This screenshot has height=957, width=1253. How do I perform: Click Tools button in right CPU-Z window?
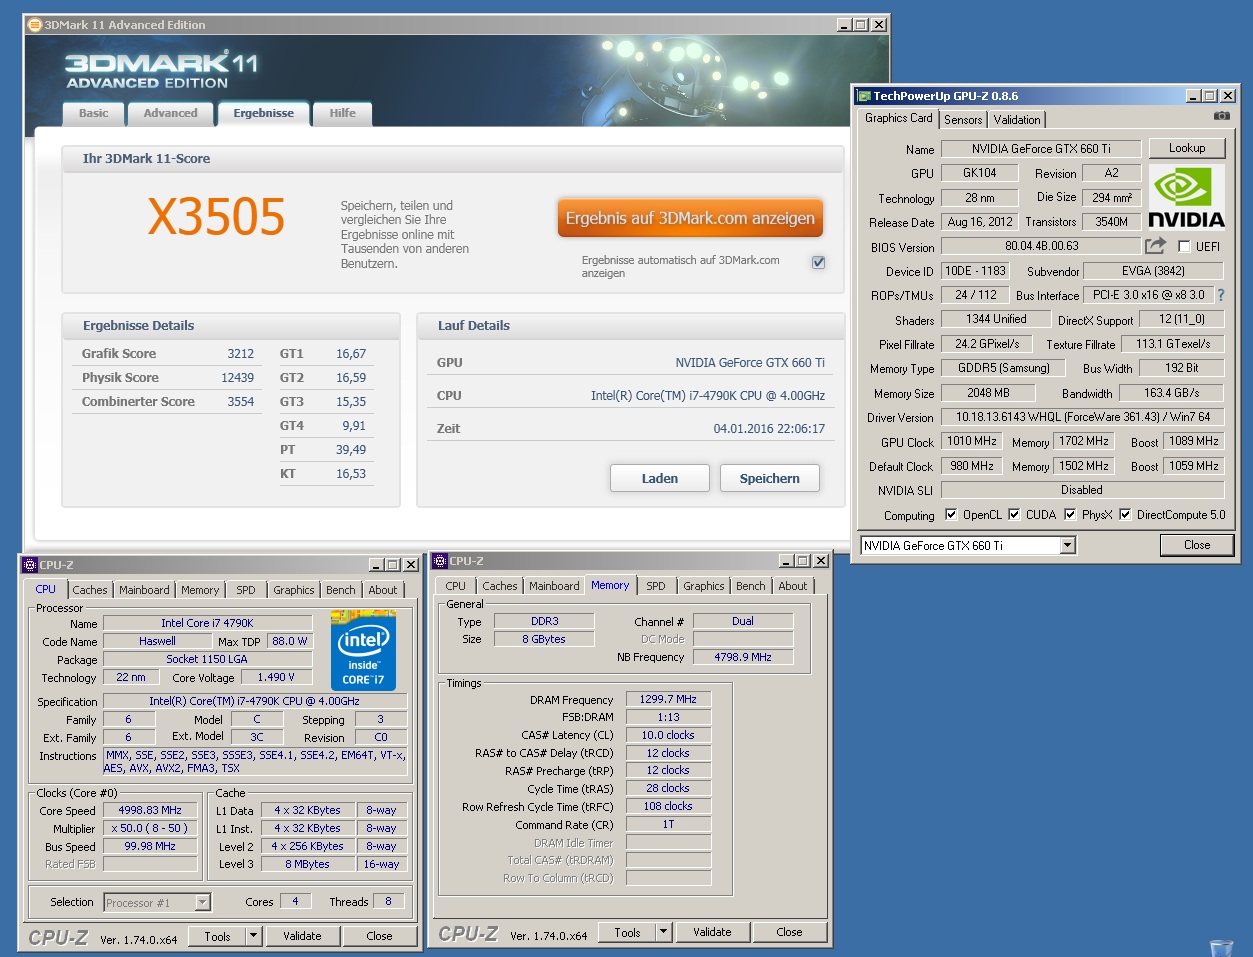tap(628, 932)
